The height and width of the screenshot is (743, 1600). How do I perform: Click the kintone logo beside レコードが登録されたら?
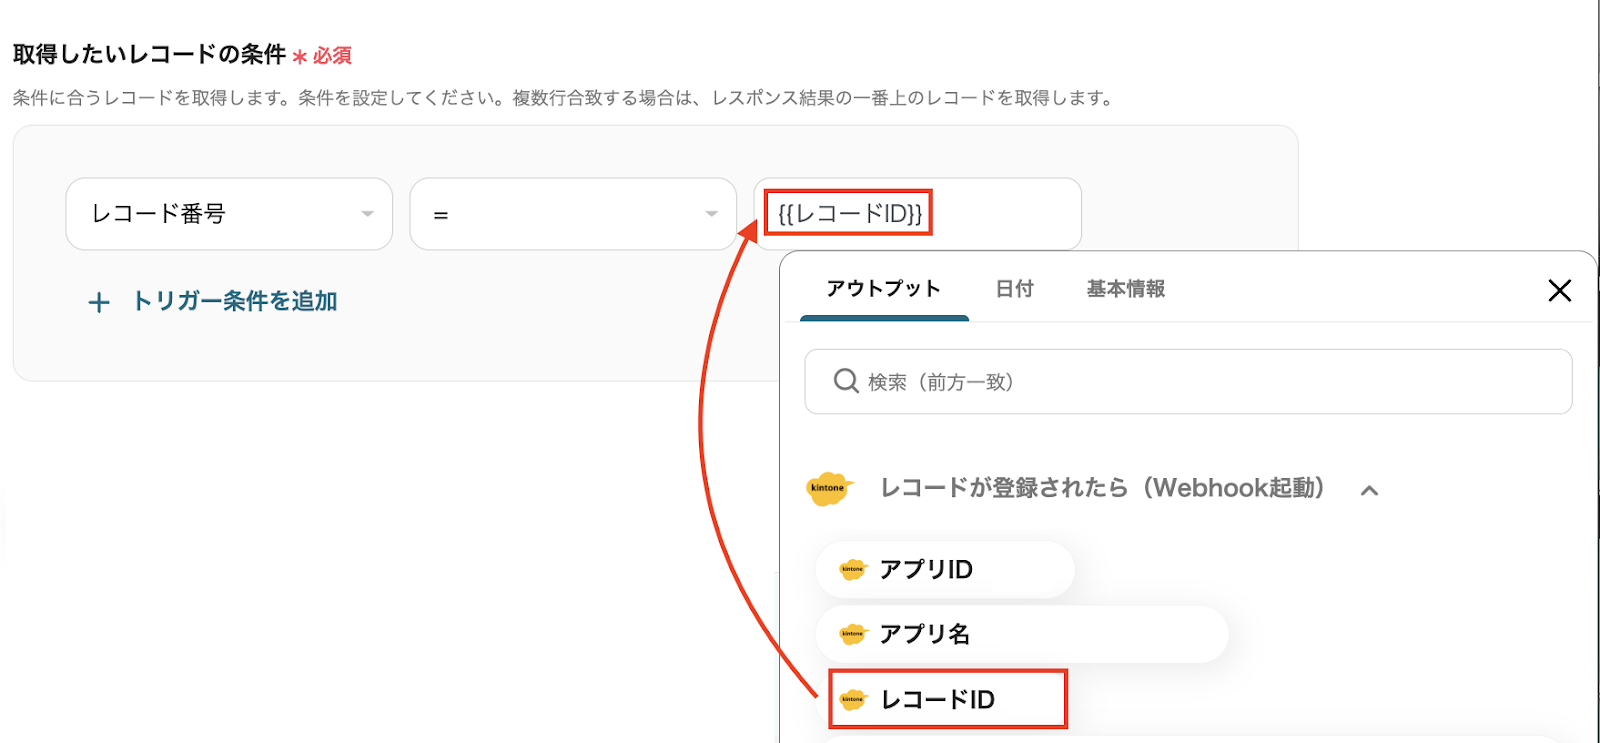pyautogui.click(x=828, y=488)
